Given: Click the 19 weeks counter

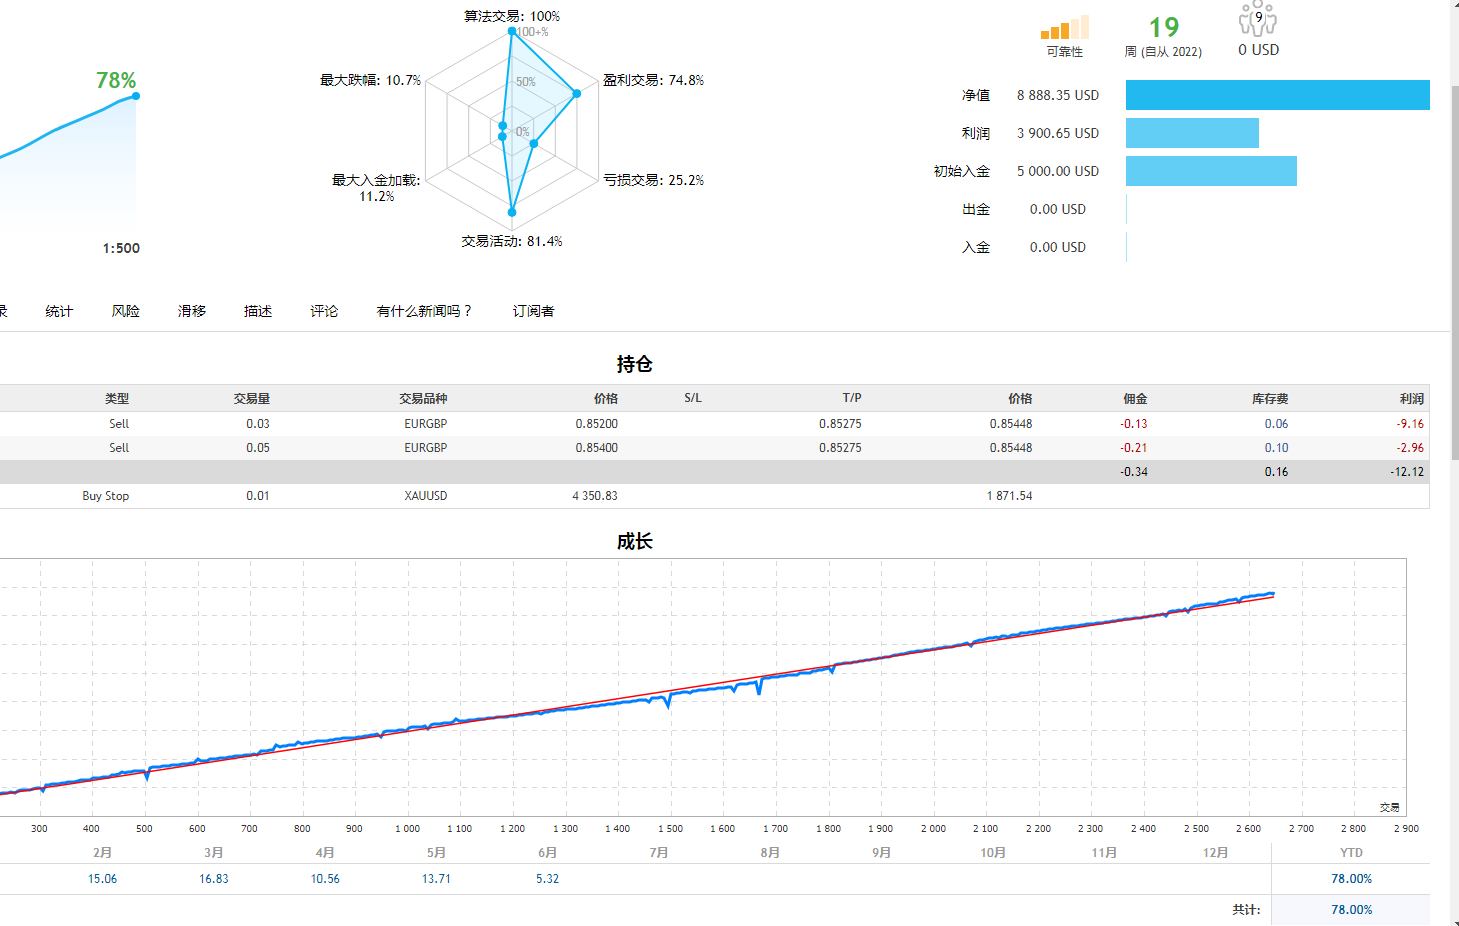Looking at the screenshot, I should 1164,27.
